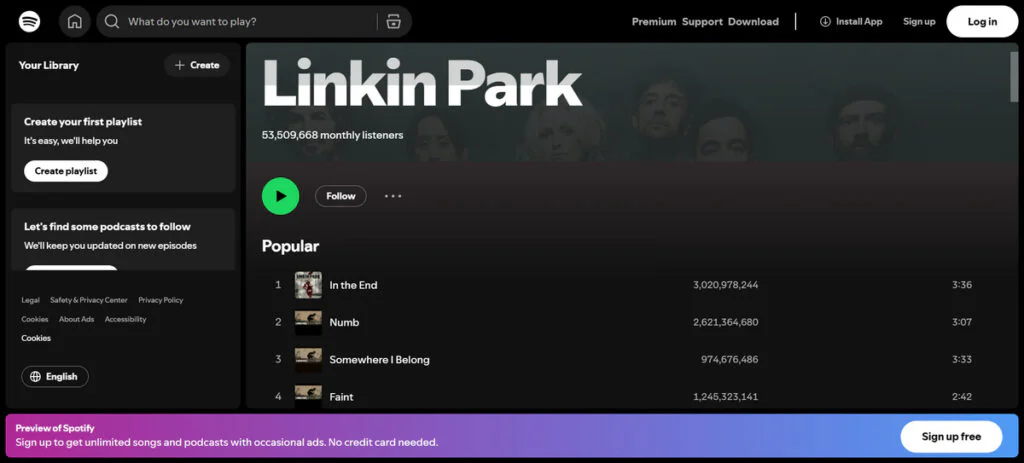Click Faint album thumbnail

(x=308, y=396)
